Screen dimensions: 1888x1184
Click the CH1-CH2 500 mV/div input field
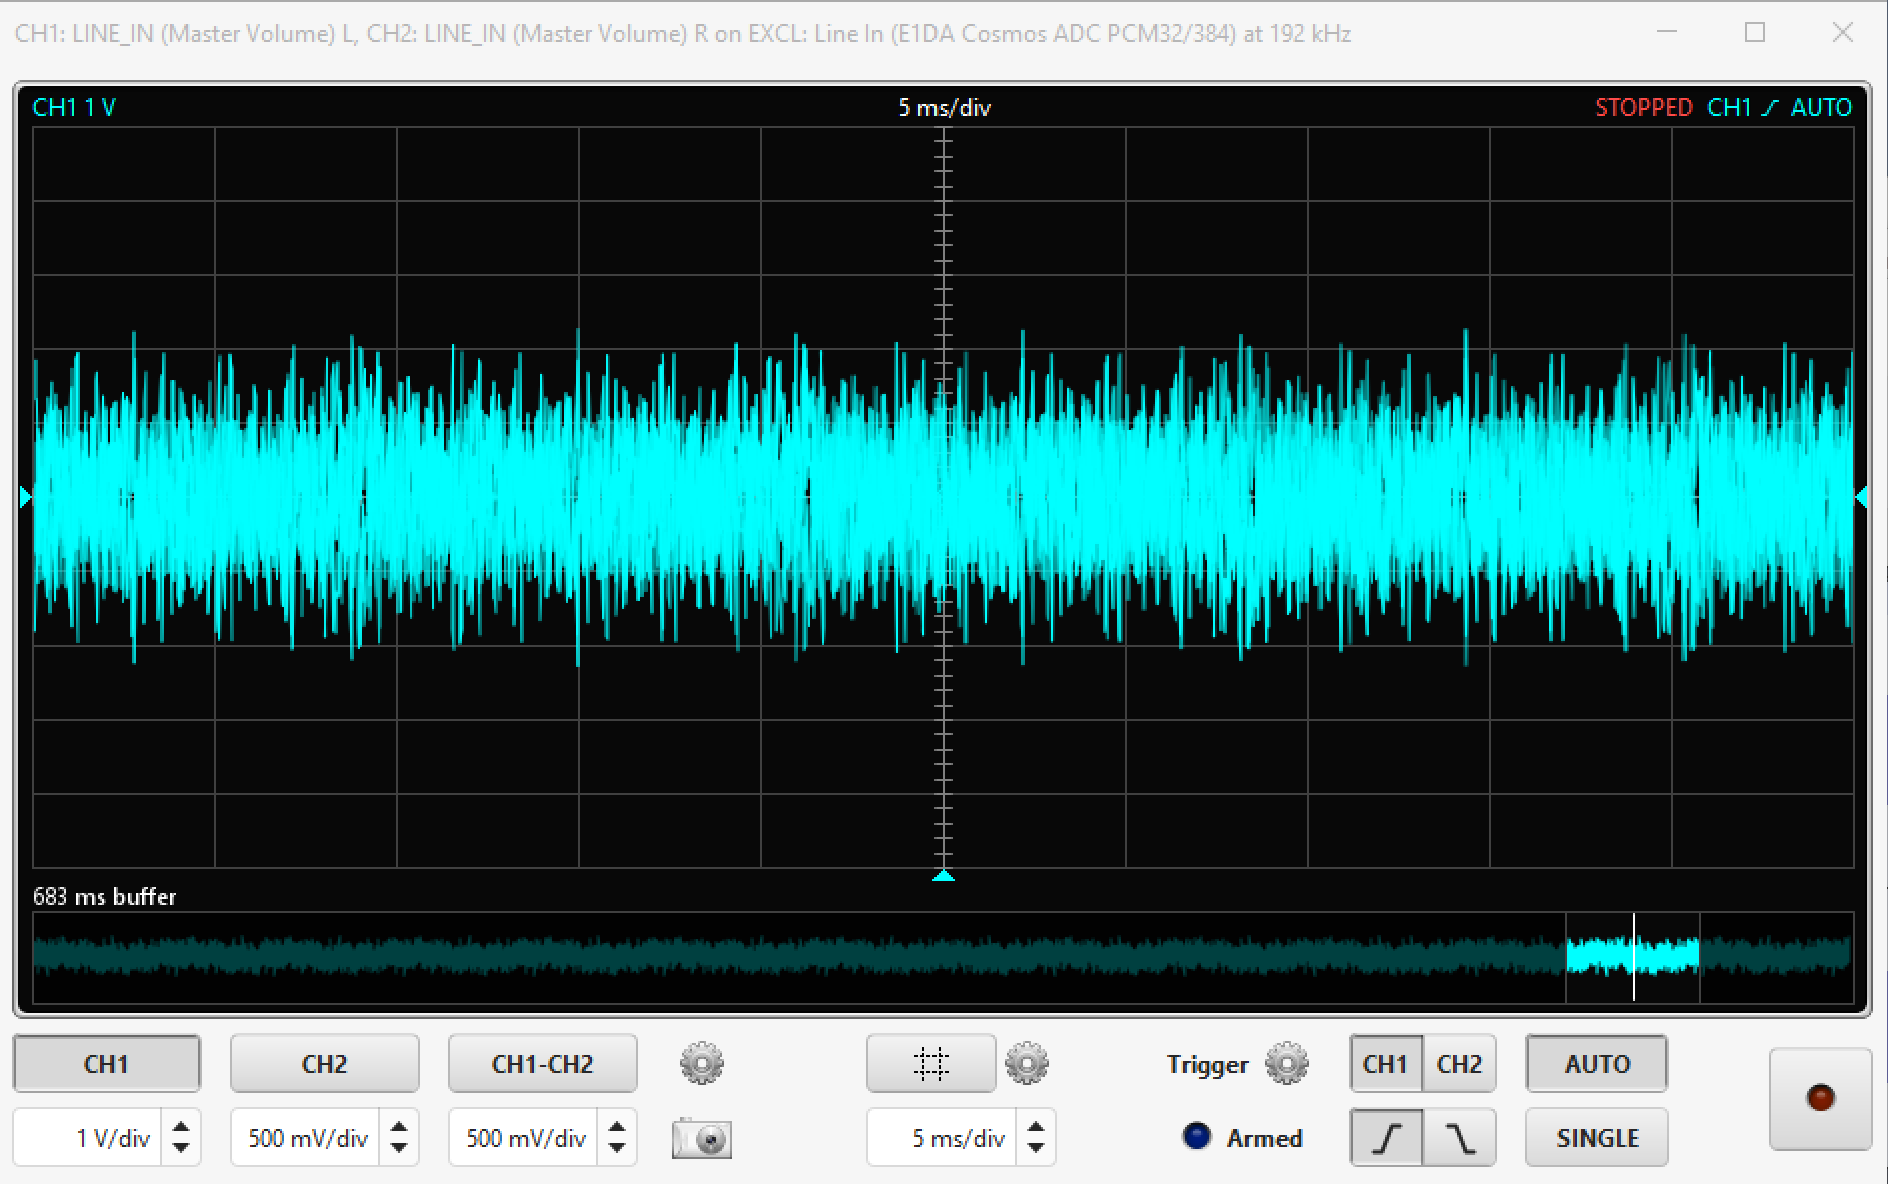(x=523, y=1138)
